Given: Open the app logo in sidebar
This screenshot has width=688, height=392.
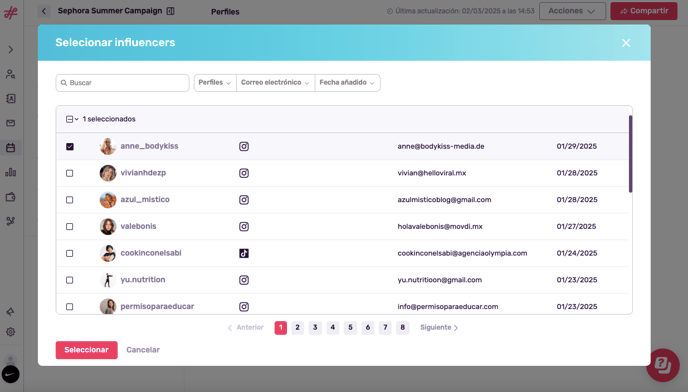Looking at the screenshot, I should tap(11, 13).
